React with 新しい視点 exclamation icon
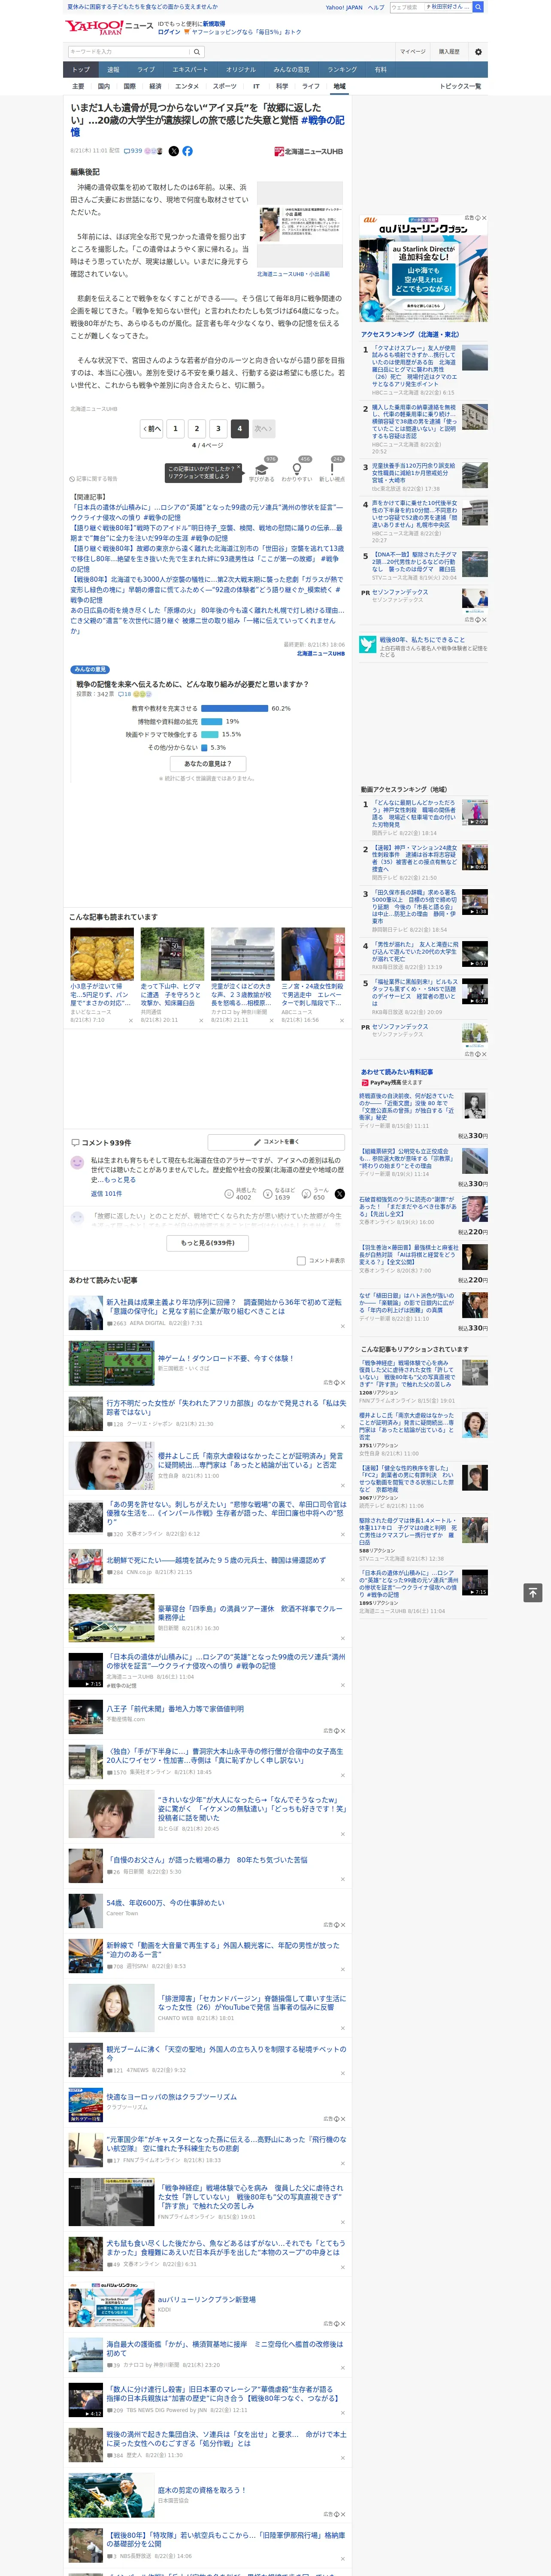The width and height of the screenshot is (551, 2576). click(x=332, y=469)
